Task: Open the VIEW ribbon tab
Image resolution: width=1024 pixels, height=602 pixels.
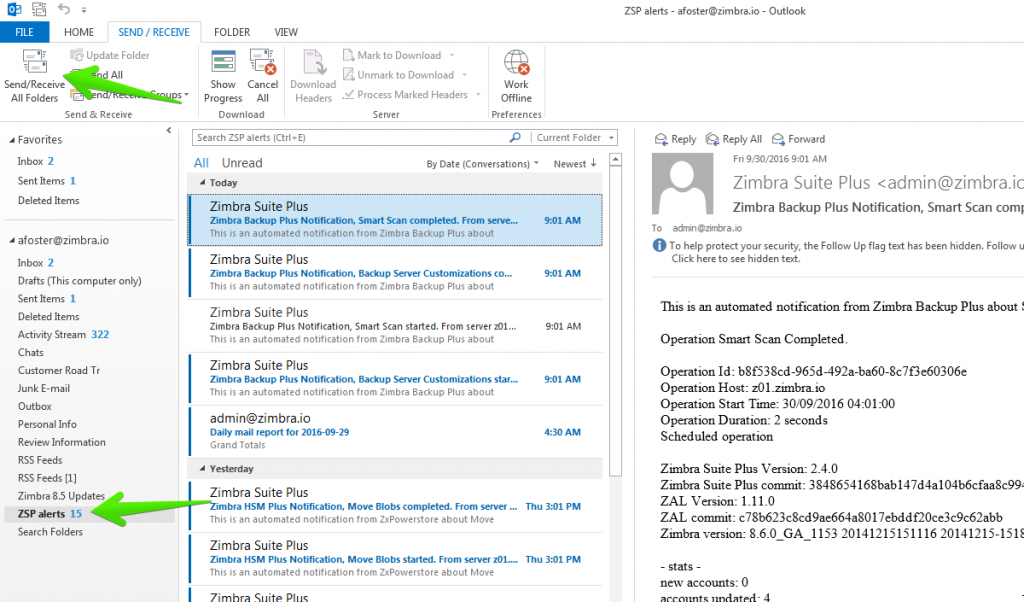Action: (286, 32)
